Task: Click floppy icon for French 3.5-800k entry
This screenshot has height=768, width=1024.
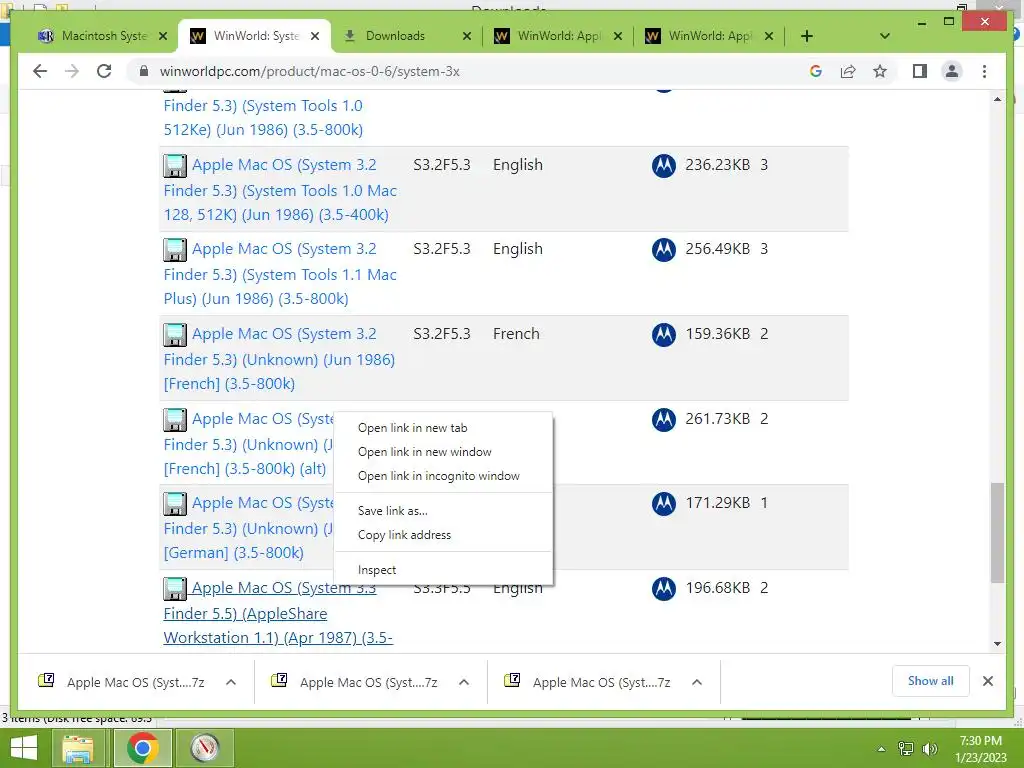Action: [x=174, y=335]
